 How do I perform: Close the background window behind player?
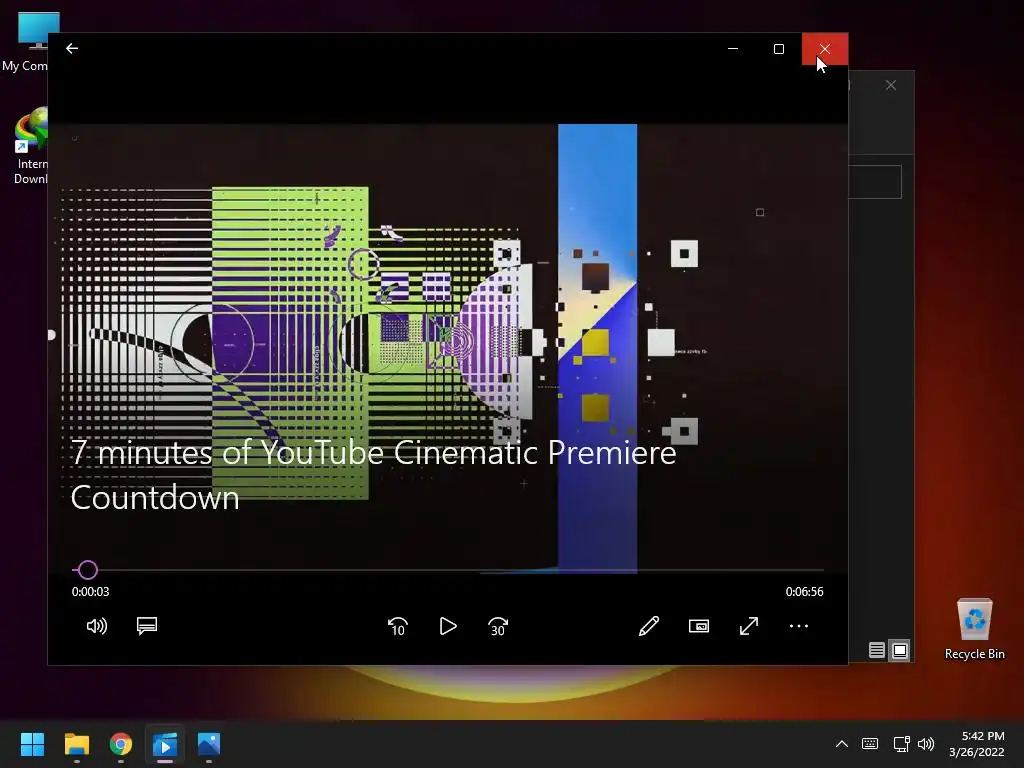click(x=891, y=86)
